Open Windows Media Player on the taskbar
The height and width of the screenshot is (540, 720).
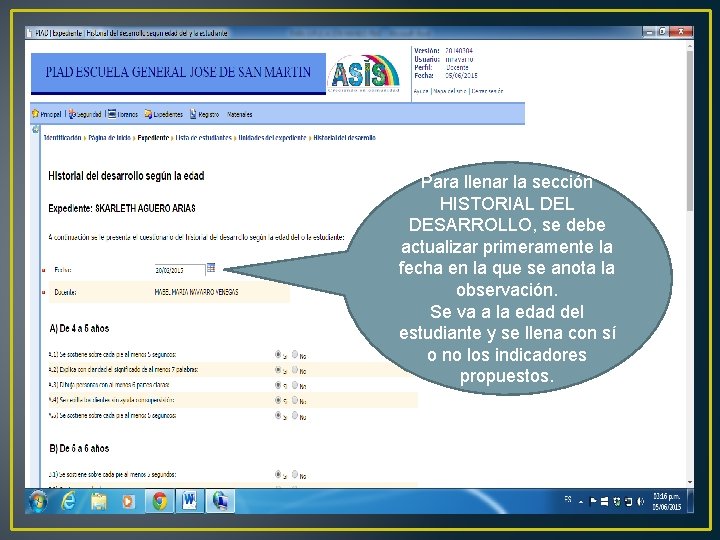128,501
